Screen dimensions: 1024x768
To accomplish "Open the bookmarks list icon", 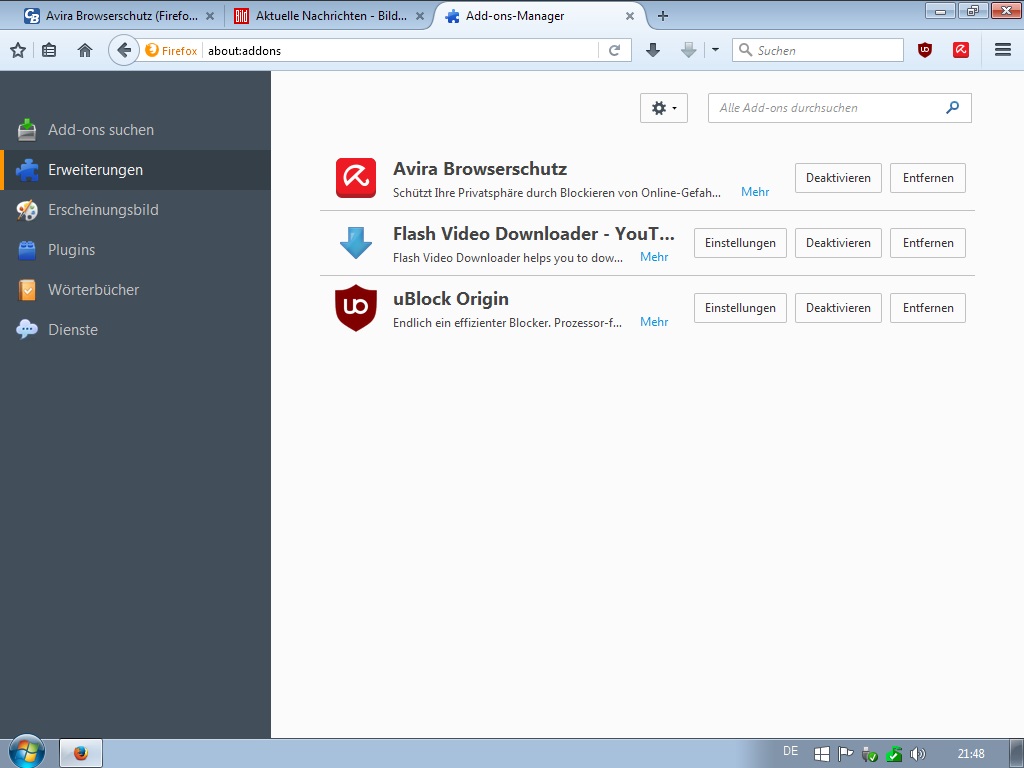I will point(49,50).
